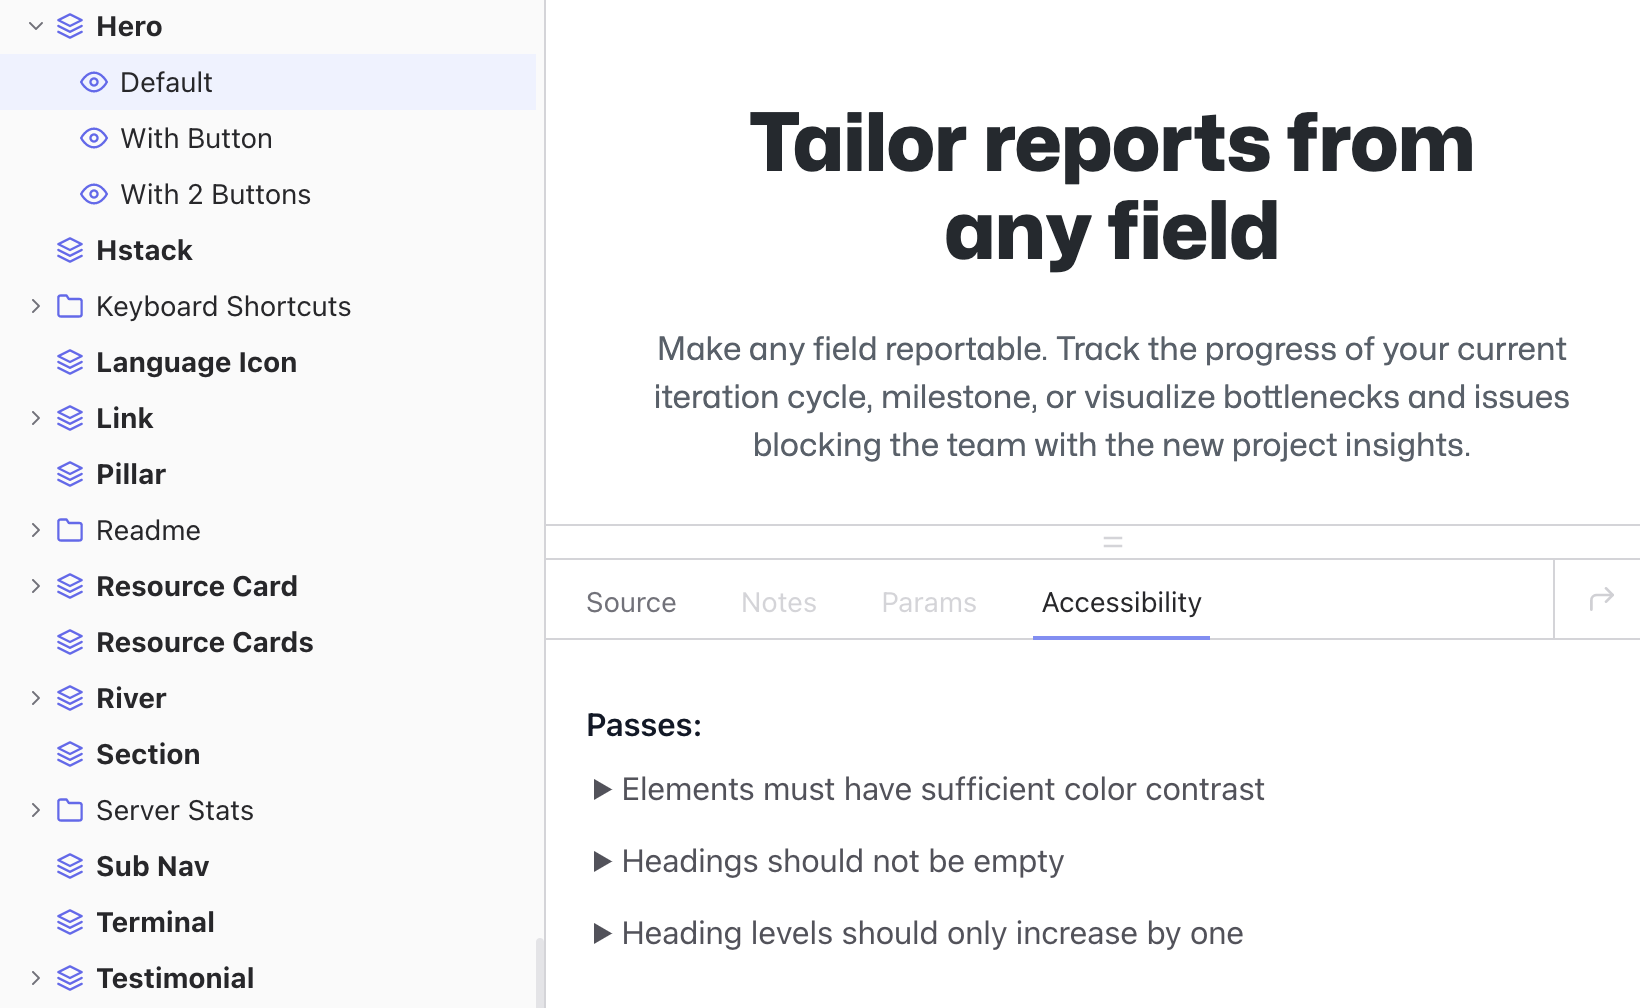This screenshot has width=1640, height=1008.
Task: Grab the panel divider drag handle
Action: pyautogui.click(x=1113, y=542)
